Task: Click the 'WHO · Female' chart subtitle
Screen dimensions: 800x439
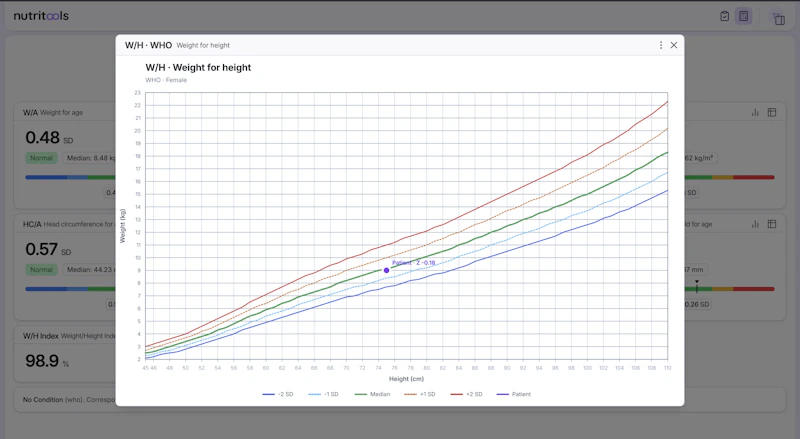Action: pos(166,80)
